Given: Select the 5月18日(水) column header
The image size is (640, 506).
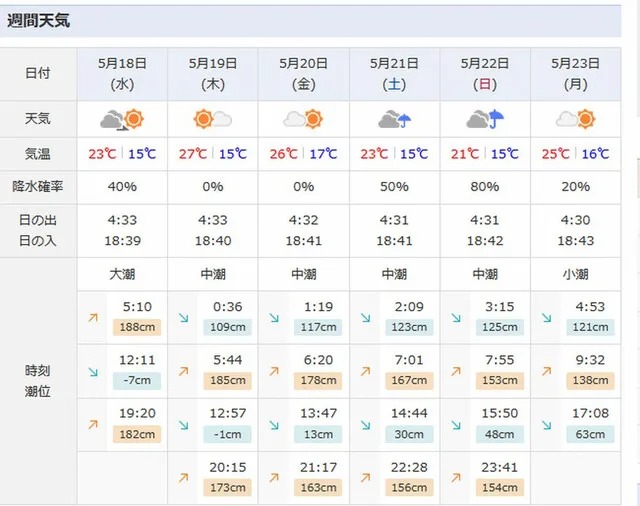Looking at the screenshot, I should click(122, 74).
